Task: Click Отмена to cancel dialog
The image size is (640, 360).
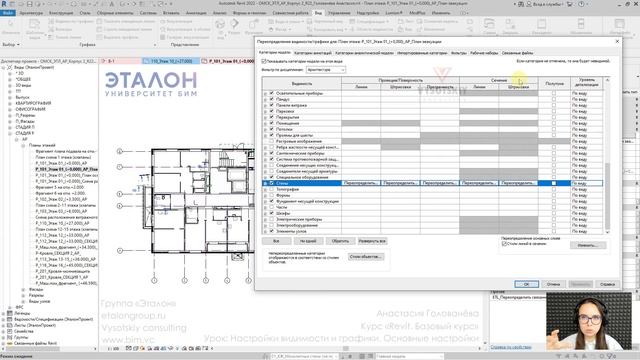Action: (x=553, y=284)
